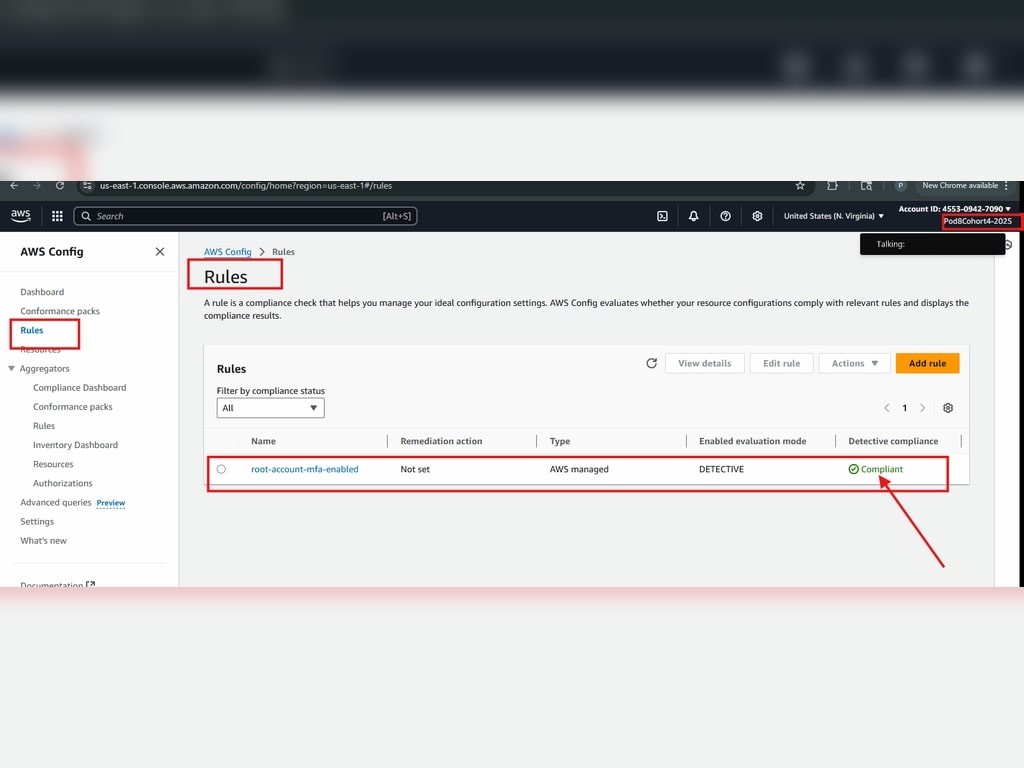Sort by the Type column header

coord(560,441)
